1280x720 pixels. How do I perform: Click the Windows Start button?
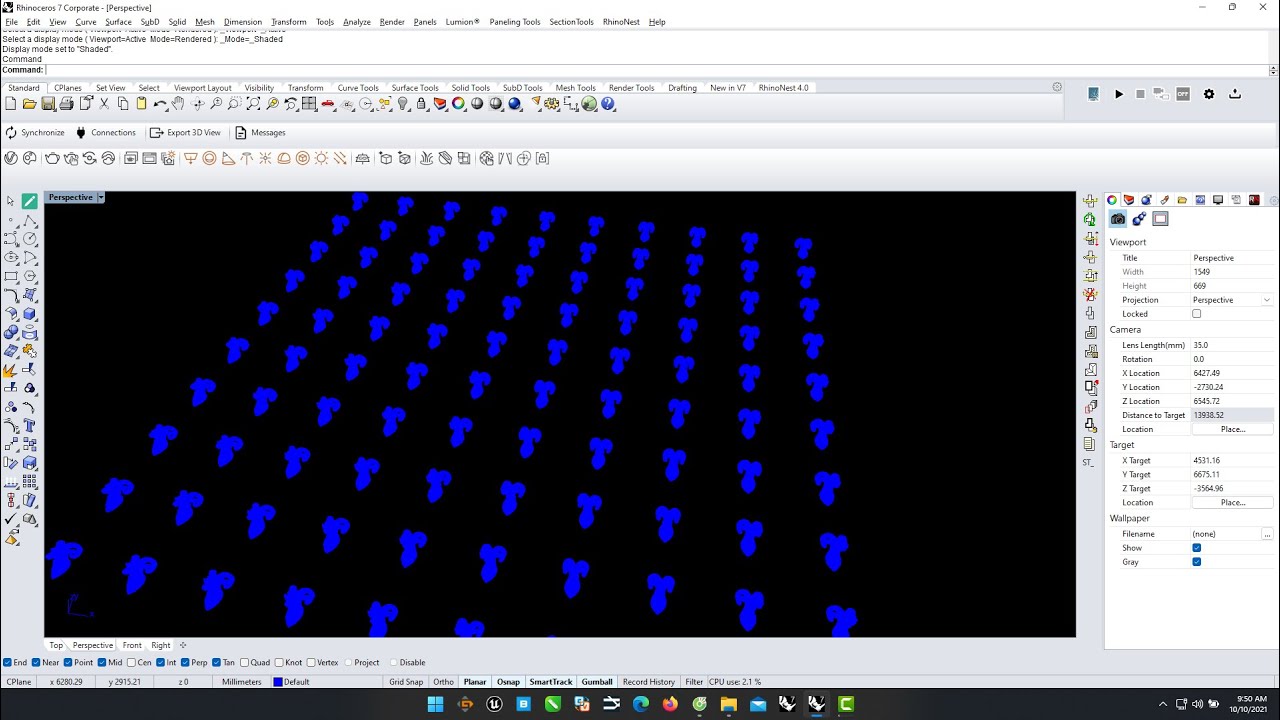[435, 704]
